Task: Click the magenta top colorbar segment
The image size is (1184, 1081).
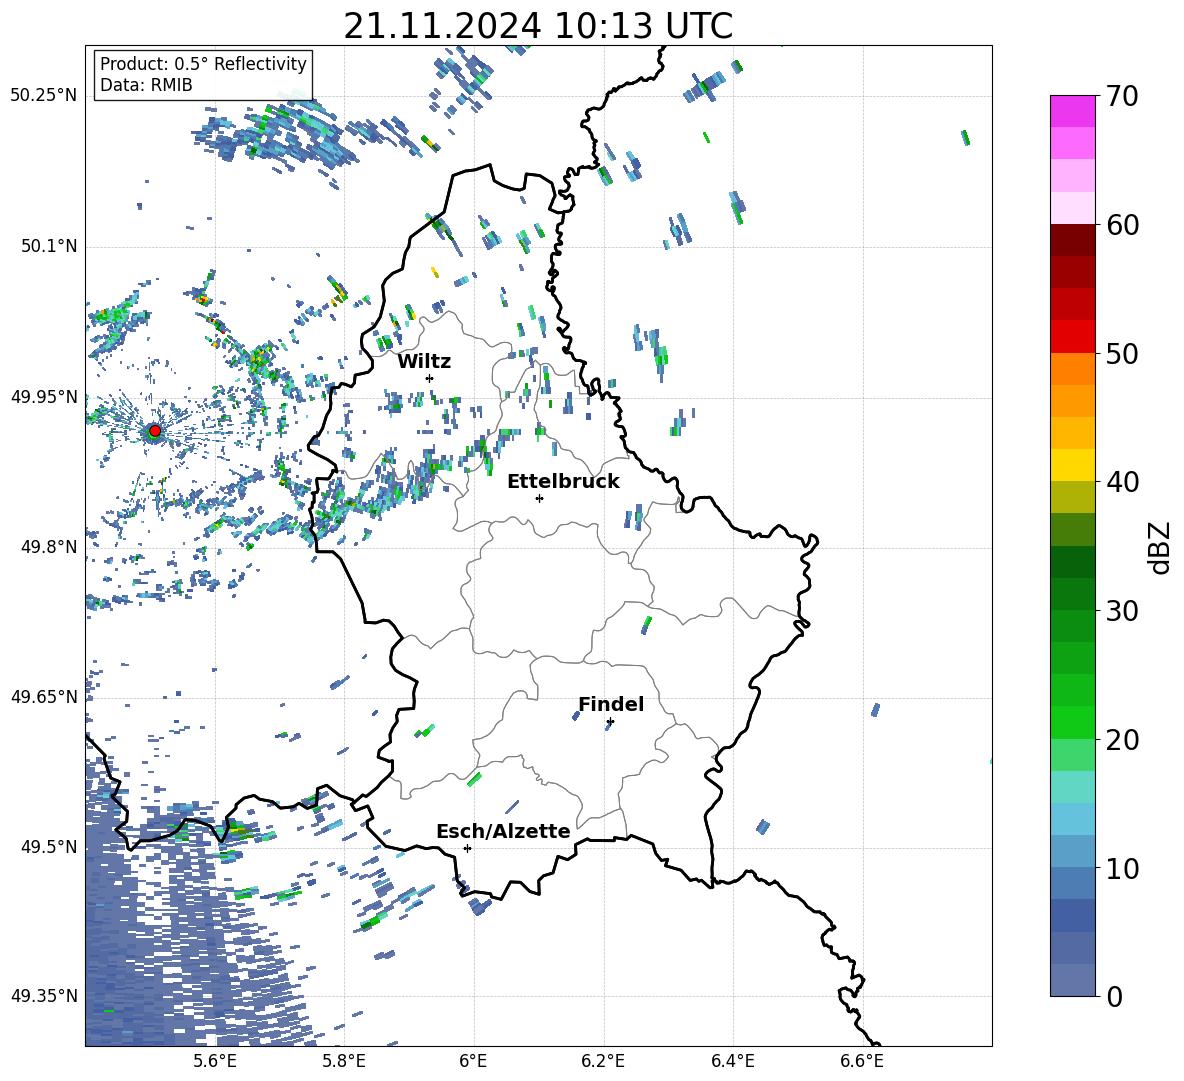Action: click(1072, 111)
